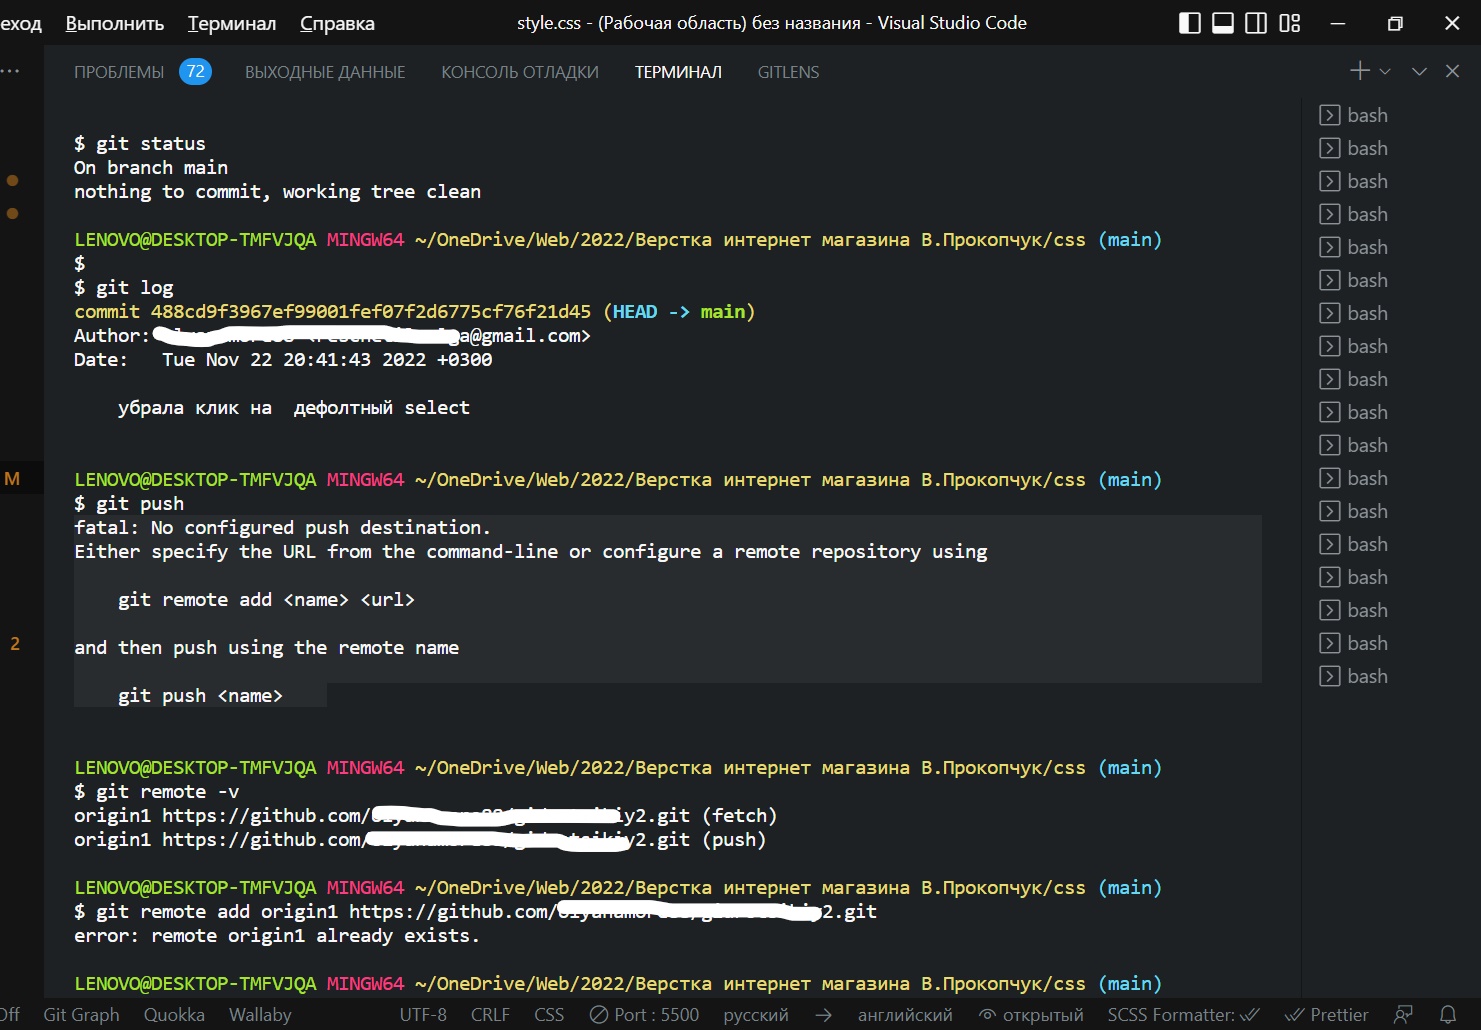Click 'nothing to commit, working tree clean' line
The width and height of the screenshot is (1481, 1030).
tap(277, 192)
